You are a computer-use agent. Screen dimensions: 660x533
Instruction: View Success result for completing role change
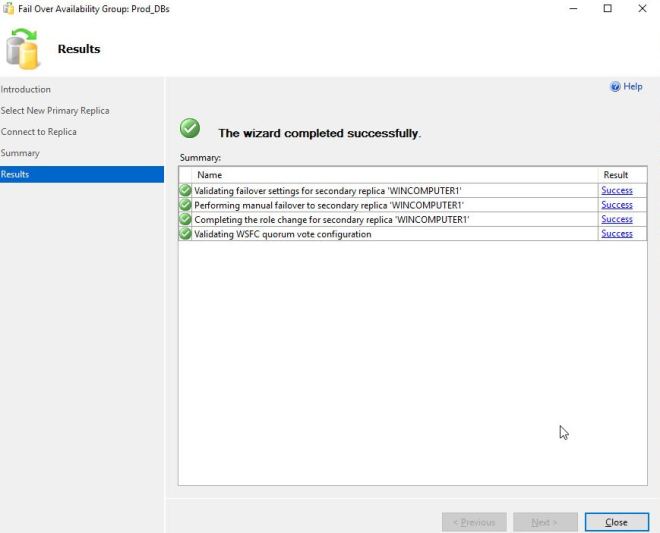coord(616,219)
